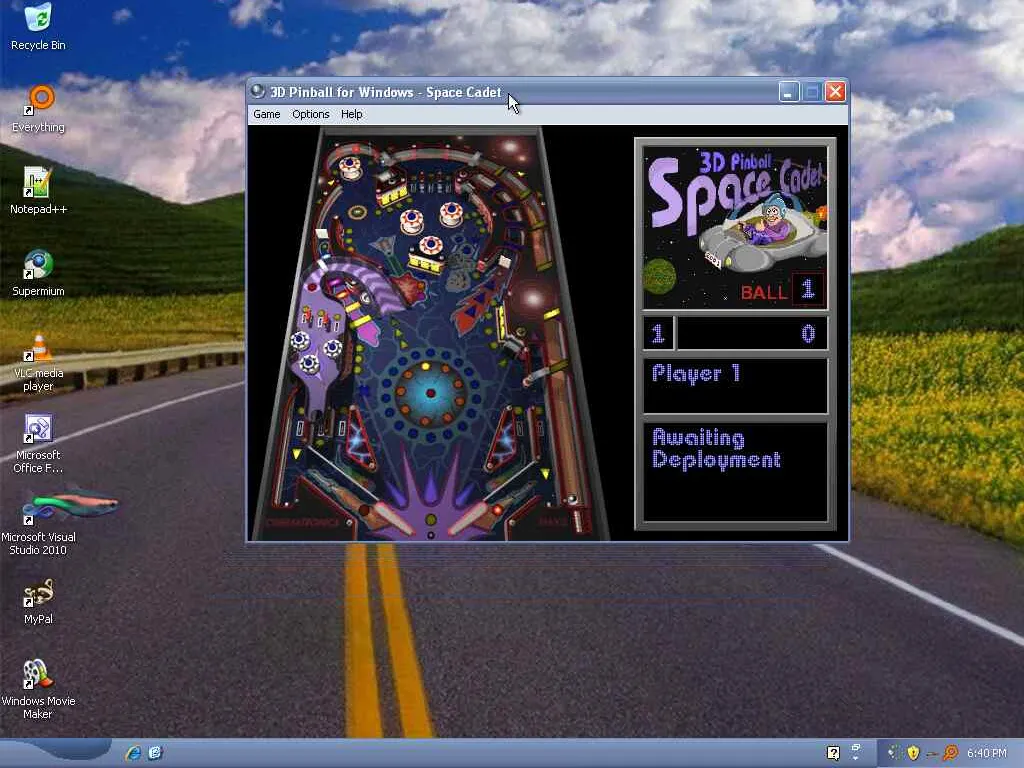This screenshot has width=1024, height=768.
Task: Click the pinball title bar ball icon
Action: [258, 92]
